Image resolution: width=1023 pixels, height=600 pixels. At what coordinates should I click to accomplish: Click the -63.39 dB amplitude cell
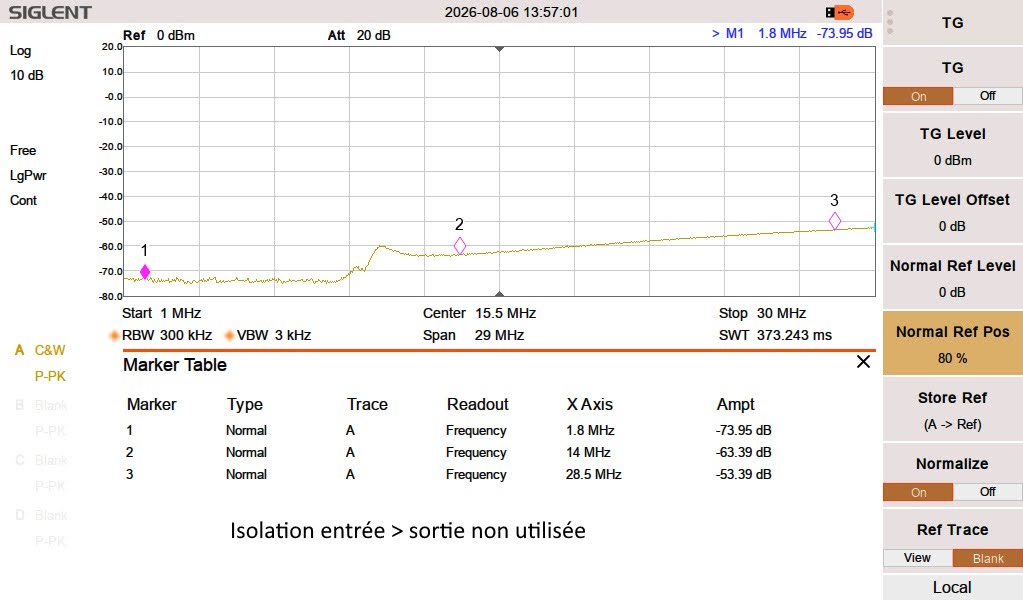743,453
